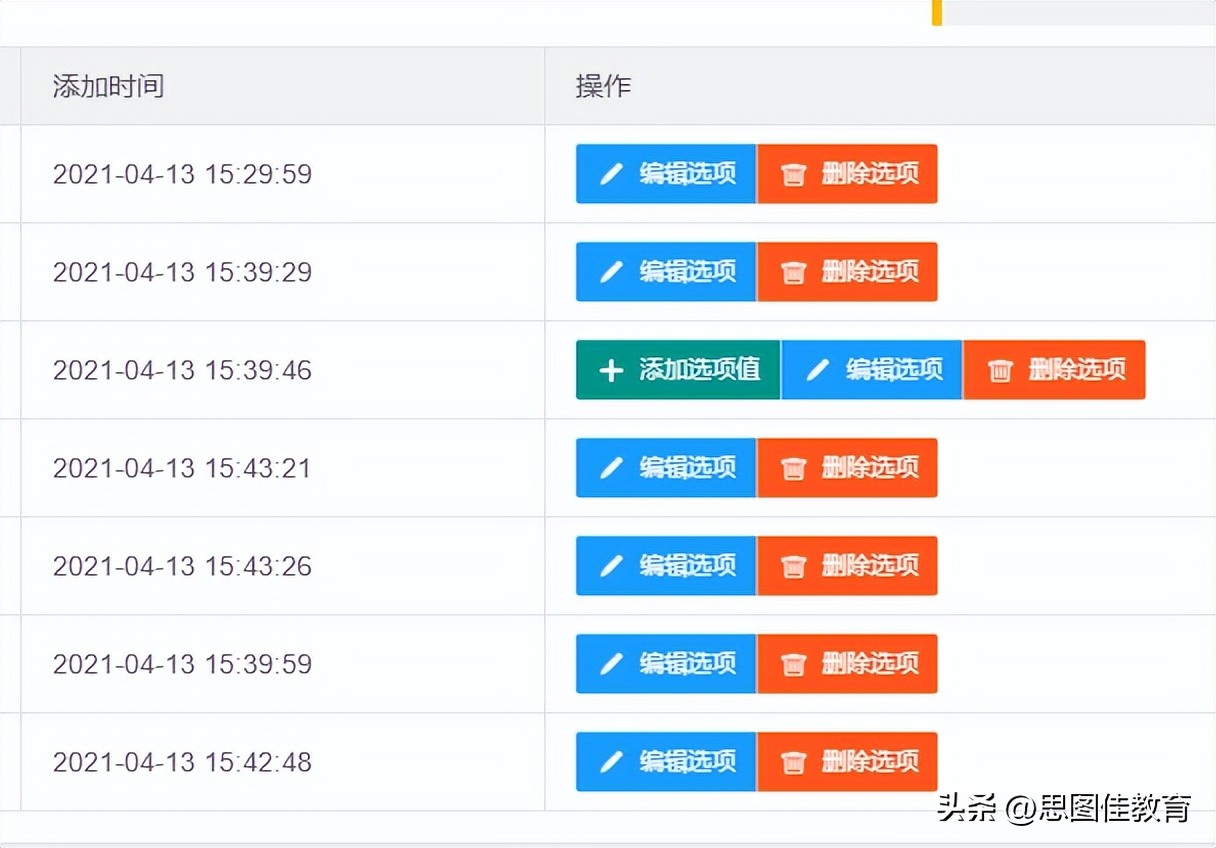Click the trash icon in the 15:39:46 row
This screenshot has height=848, width=1216.
999,369
